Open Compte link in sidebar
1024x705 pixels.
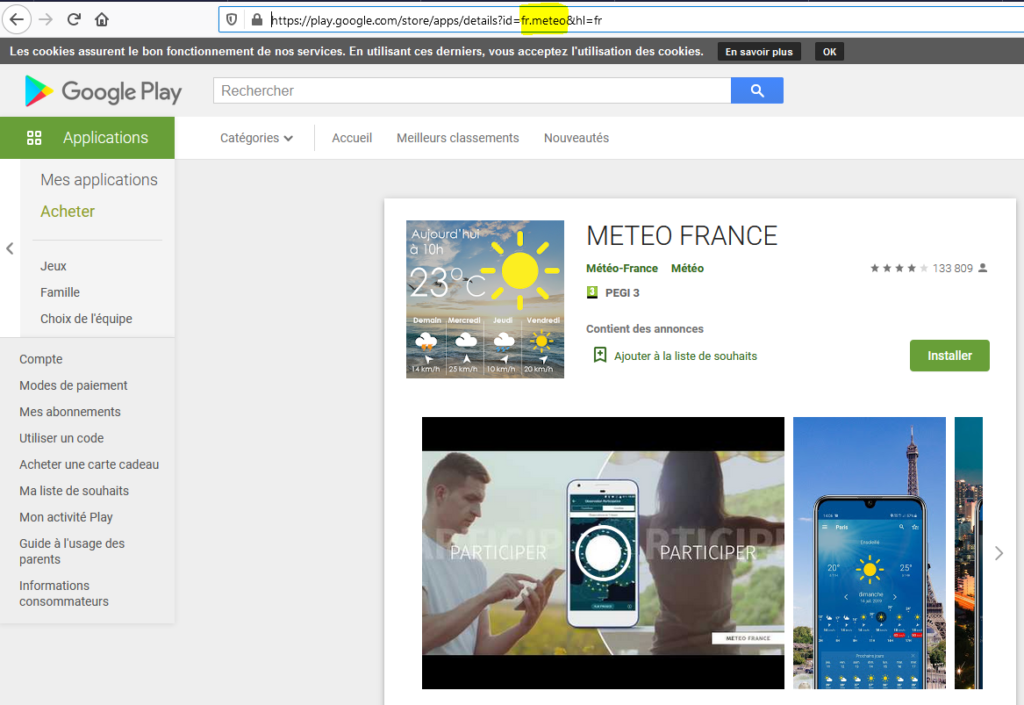tap(40, 359)
